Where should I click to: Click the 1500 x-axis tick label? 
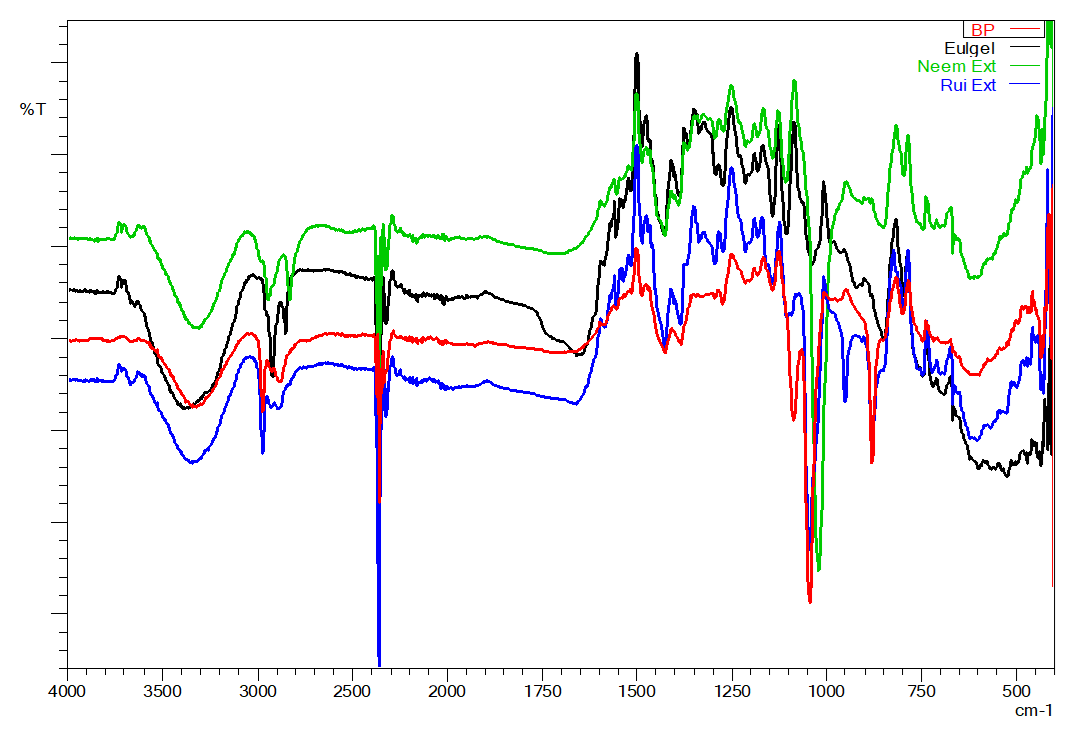(637, 691)
